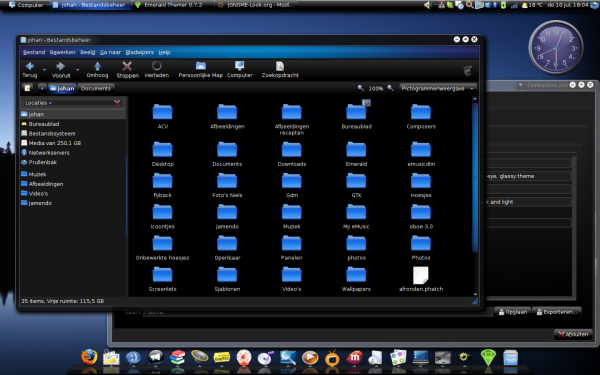This screenshot has height=375, width=600.
Task: Select Netwerkservers in sidebar
Action: 73,153
